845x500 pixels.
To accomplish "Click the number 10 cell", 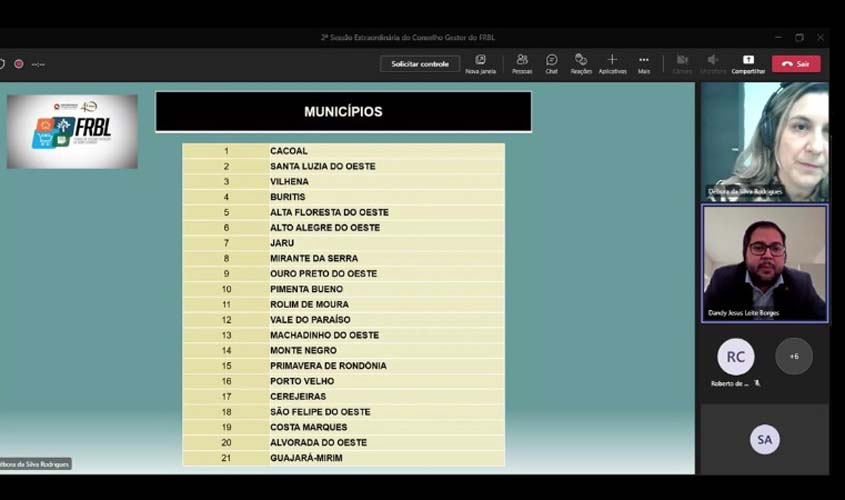I will point(226,289).
